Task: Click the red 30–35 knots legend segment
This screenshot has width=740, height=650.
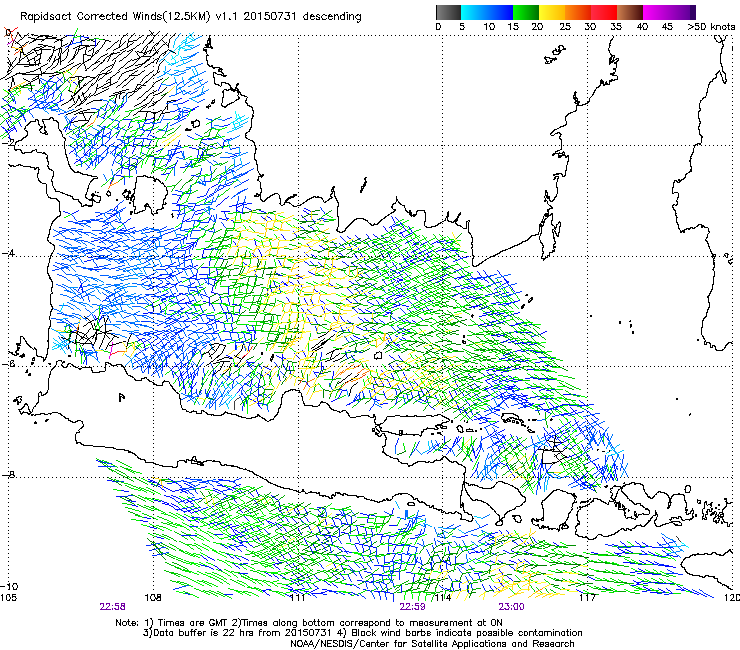Action: (604, 12)
